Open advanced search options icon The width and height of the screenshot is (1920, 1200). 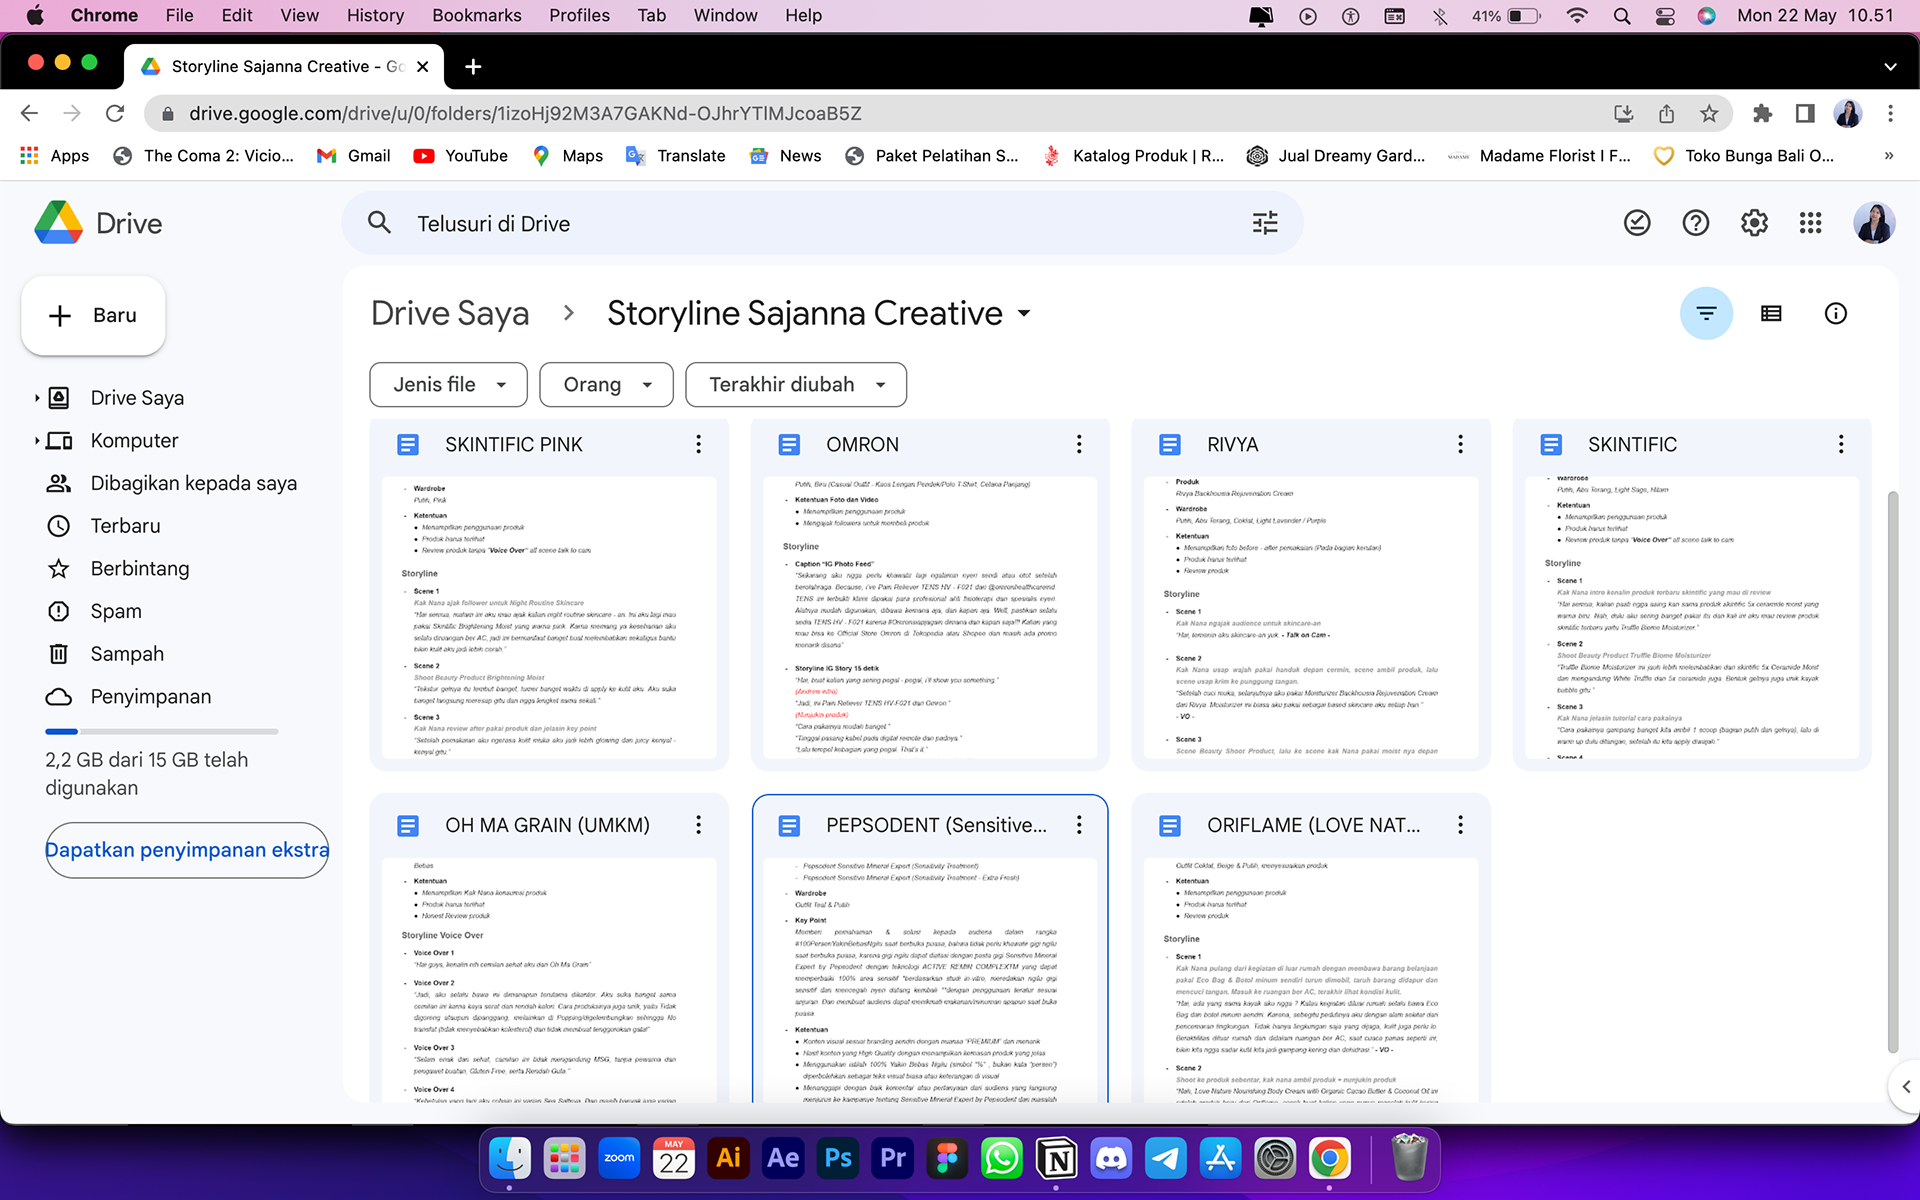coord(1265,223)
